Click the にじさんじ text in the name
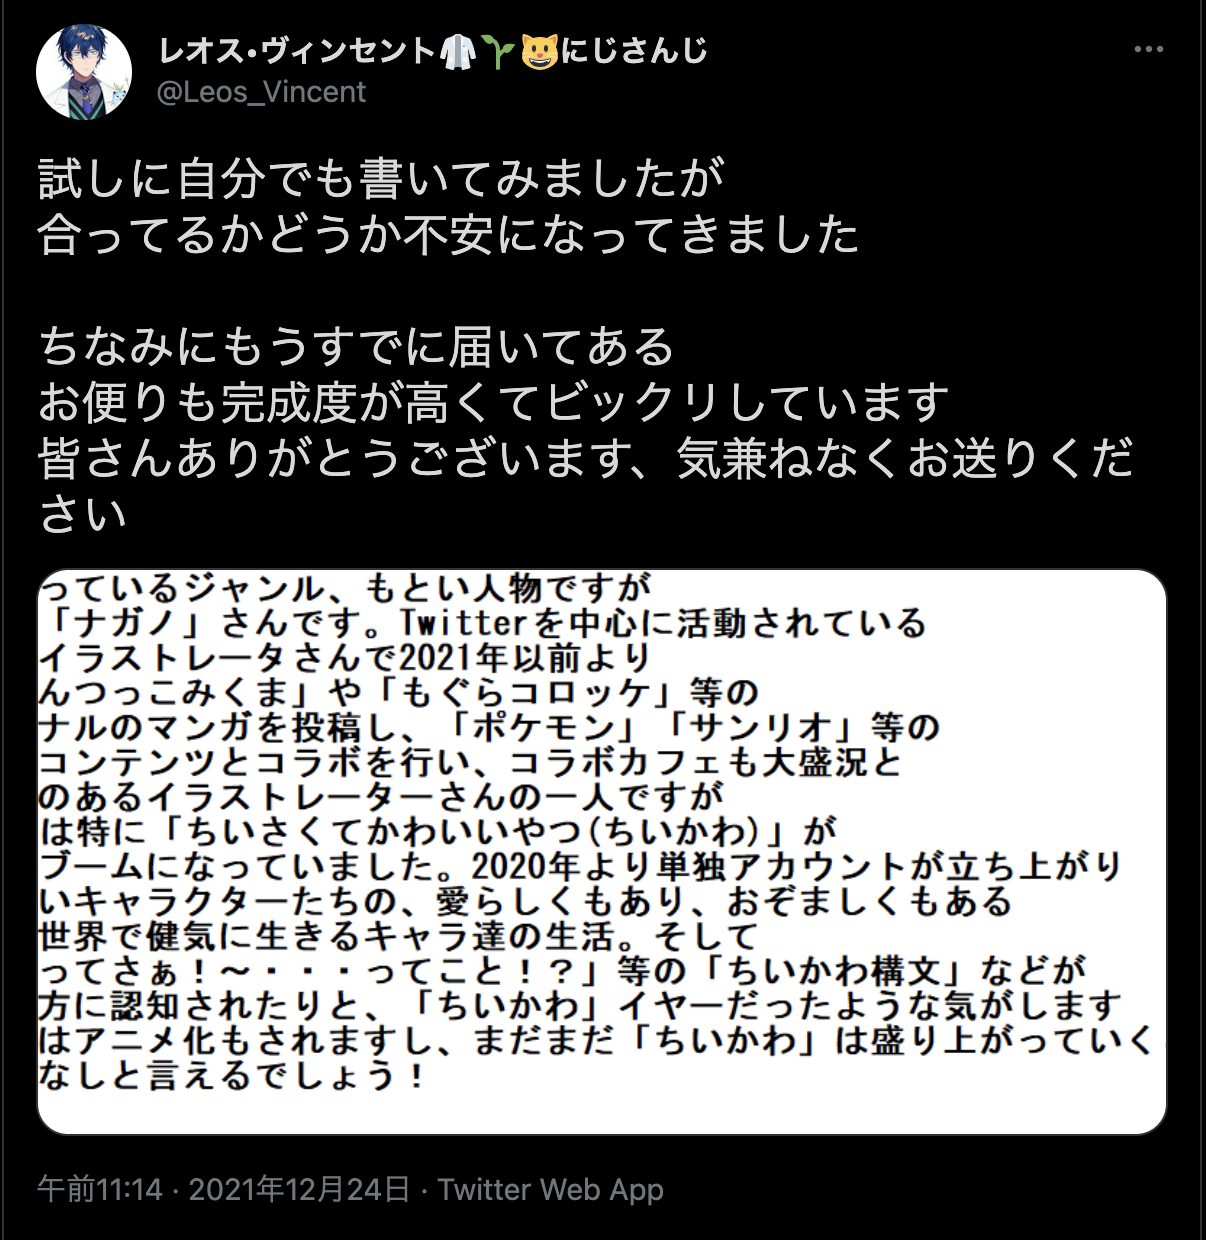This screenshot has width=1206, height=1240. 634,50
